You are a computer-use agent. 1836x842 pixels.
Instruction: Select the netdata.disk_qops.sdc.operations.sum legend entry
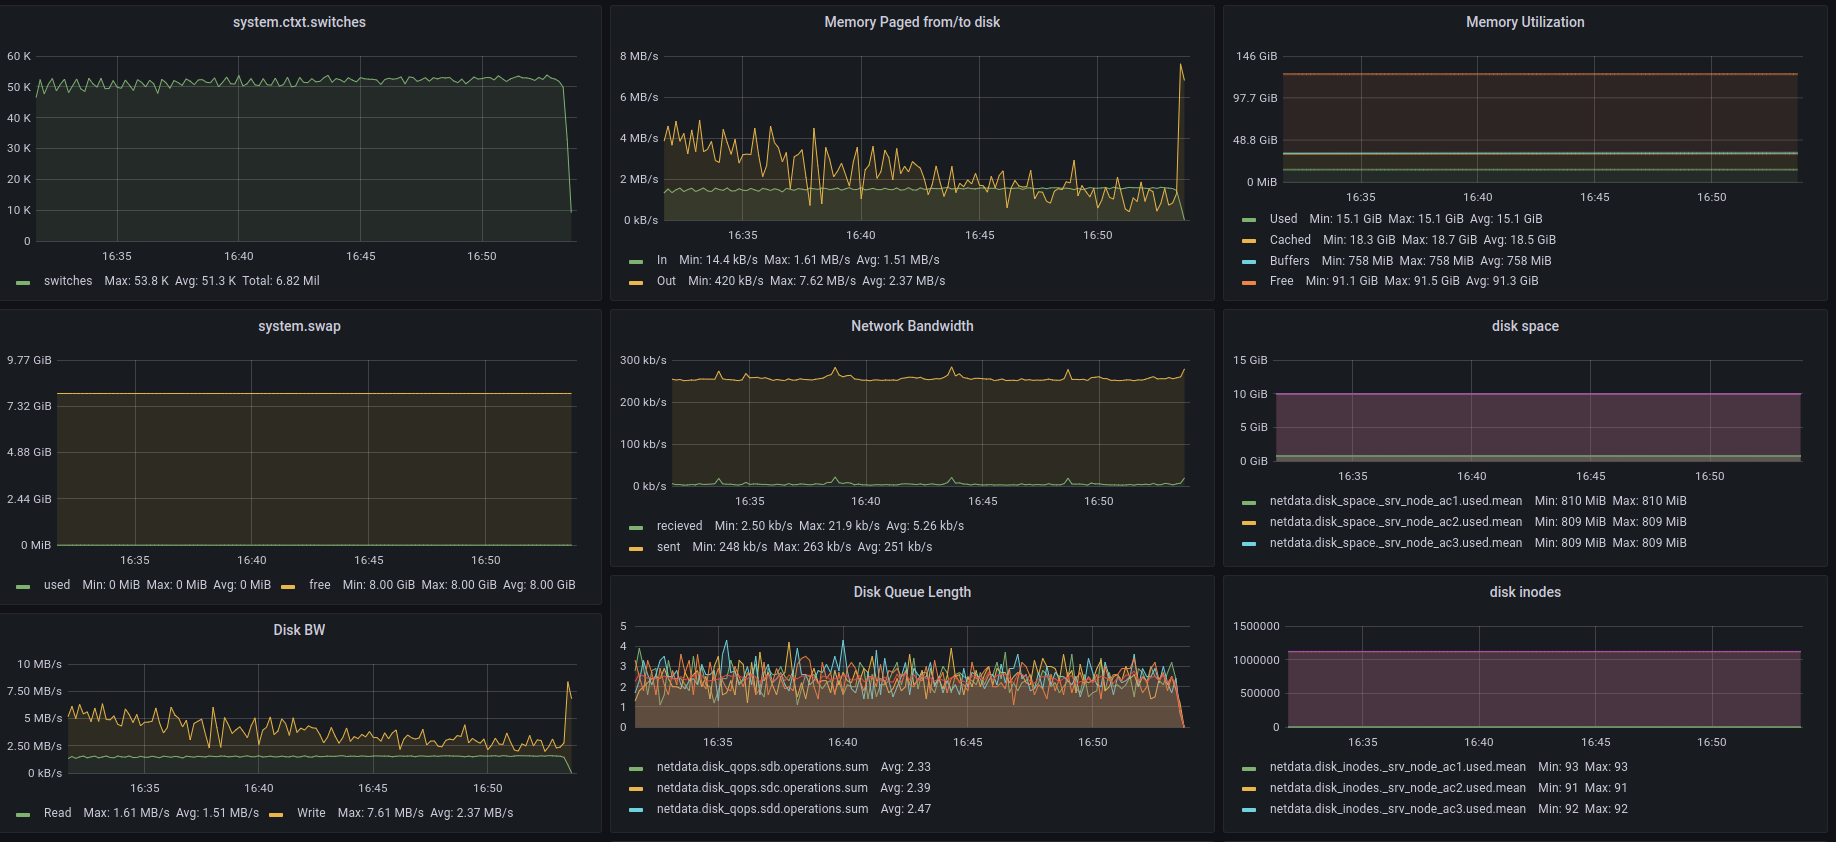(x=762, y=788)
